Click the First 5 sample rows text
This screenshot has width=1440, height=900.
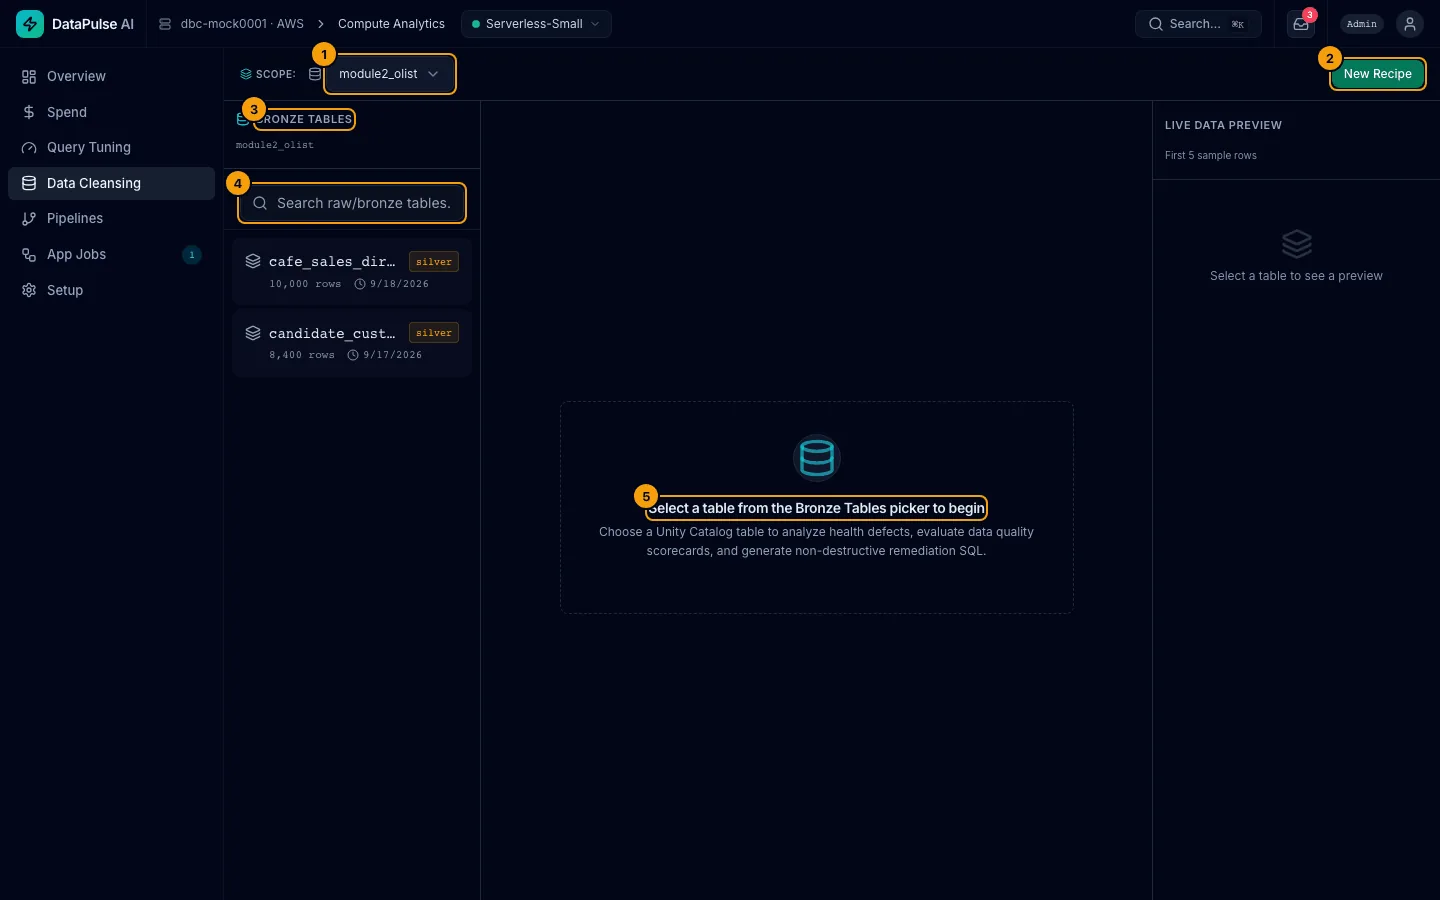click(1211, 156)
